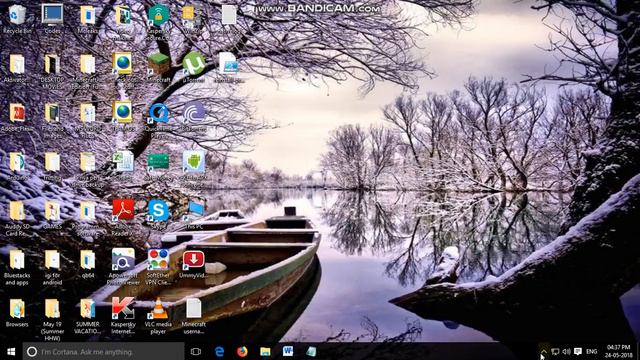640x360 pixels.
Task: Launch SoftEther VPN Client shortcut
Action: click(158, 266)
